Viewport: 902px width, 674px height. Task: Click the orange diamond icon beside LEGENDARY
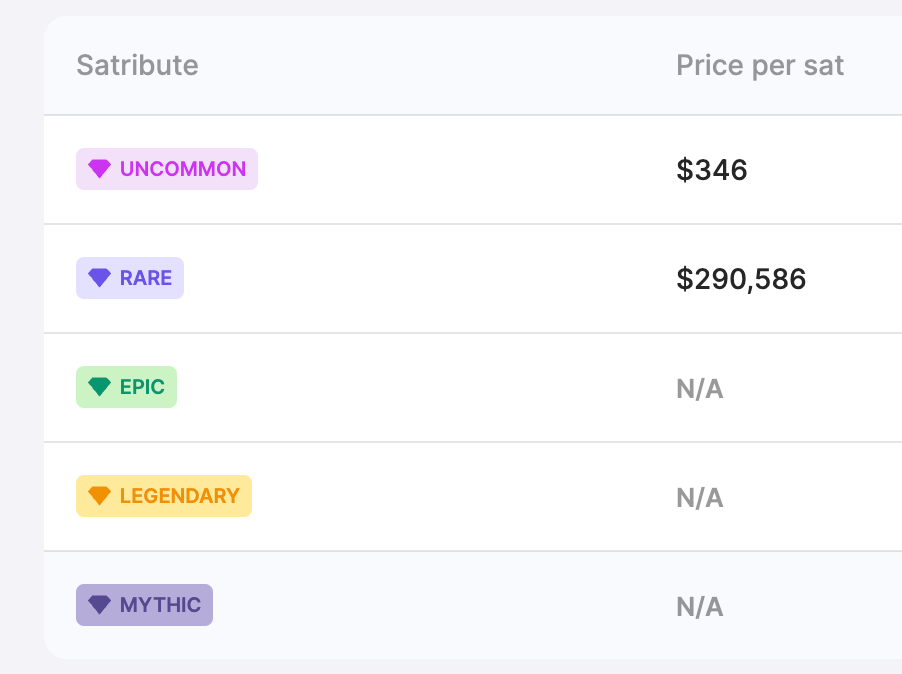[99, 496]
